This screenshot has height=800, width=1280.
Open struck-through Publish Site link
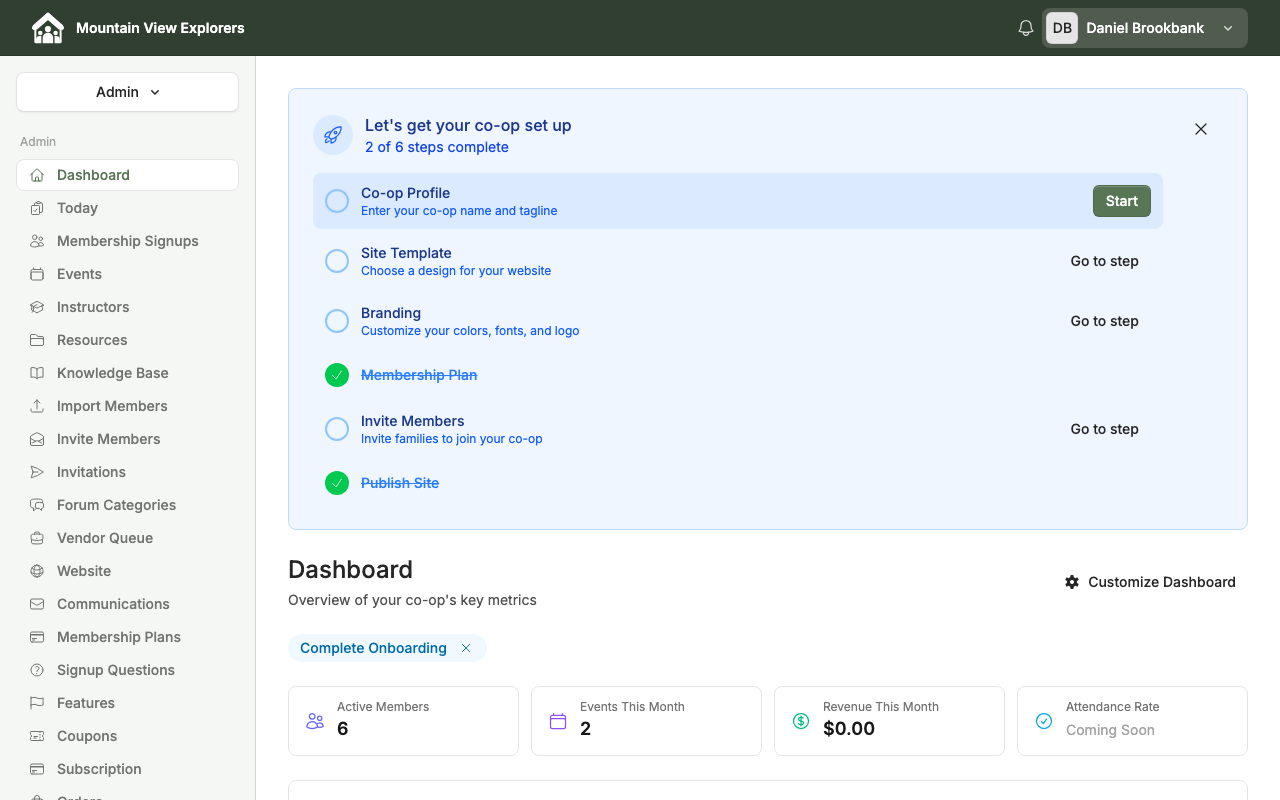click(x=400, y=483)
